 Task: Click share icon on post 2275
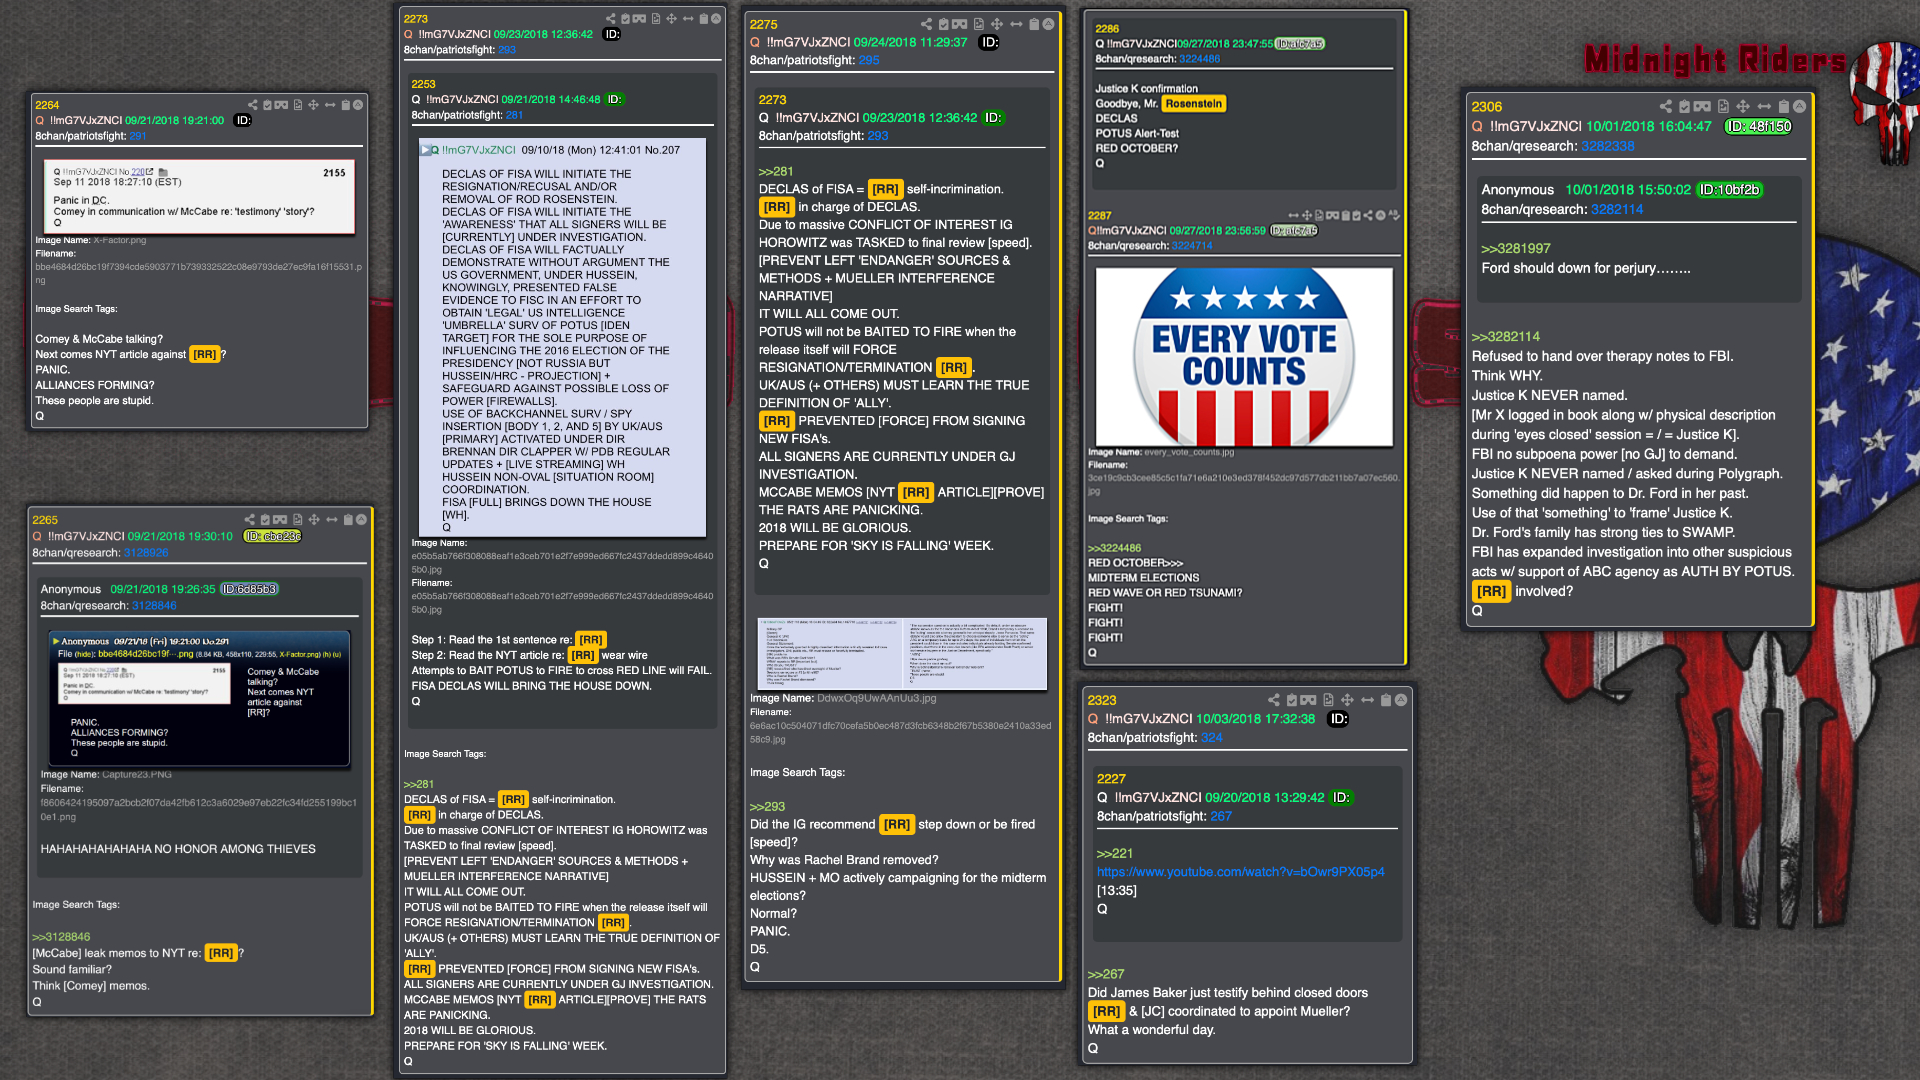tap(927, 24)
